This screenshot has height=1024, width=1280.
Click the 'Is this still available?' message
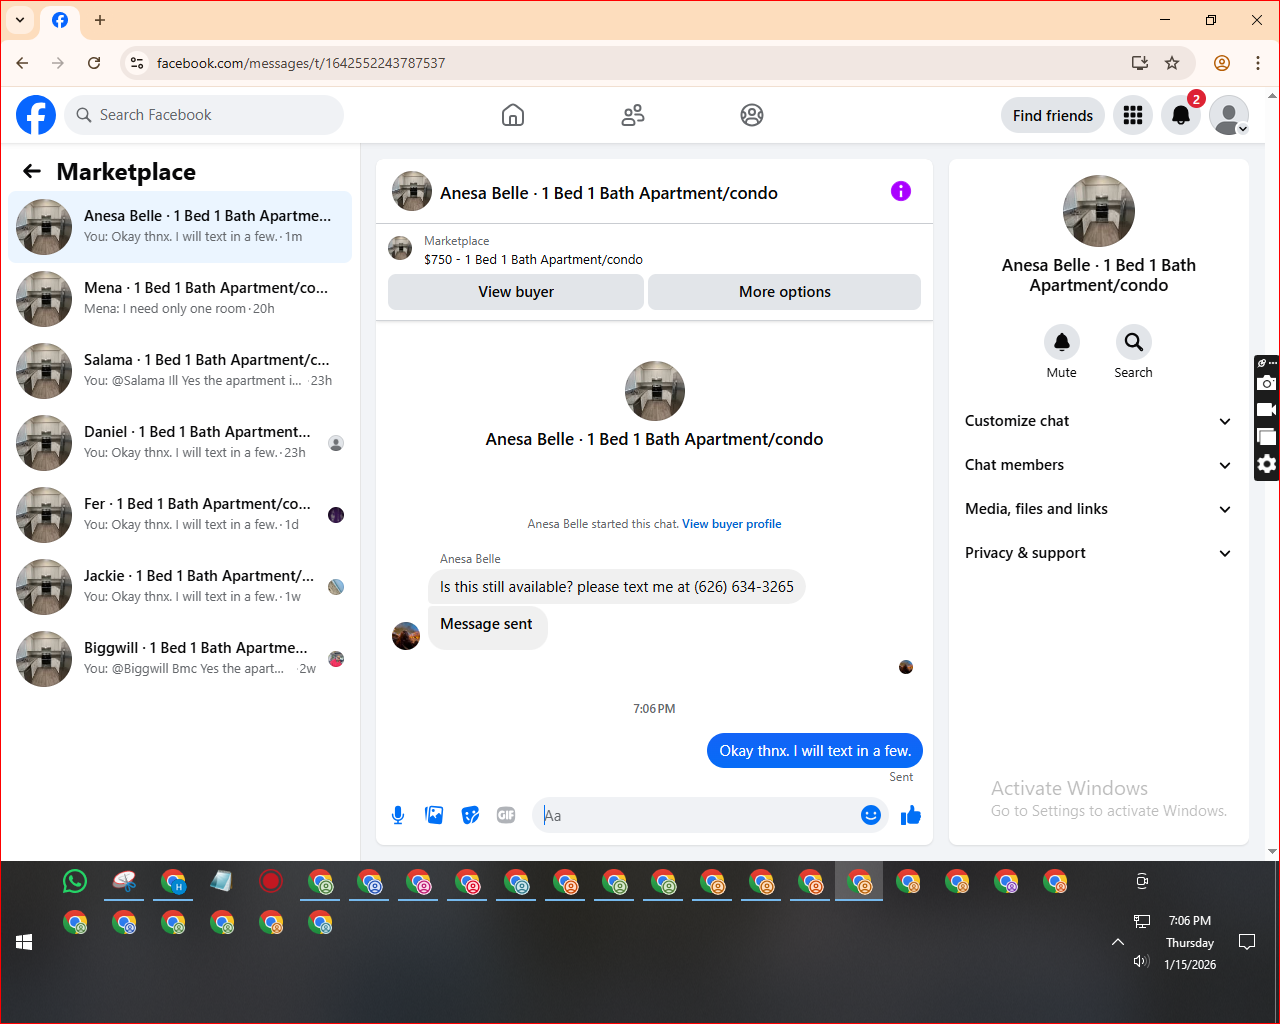pyautogui.click(x=617, y=587)
